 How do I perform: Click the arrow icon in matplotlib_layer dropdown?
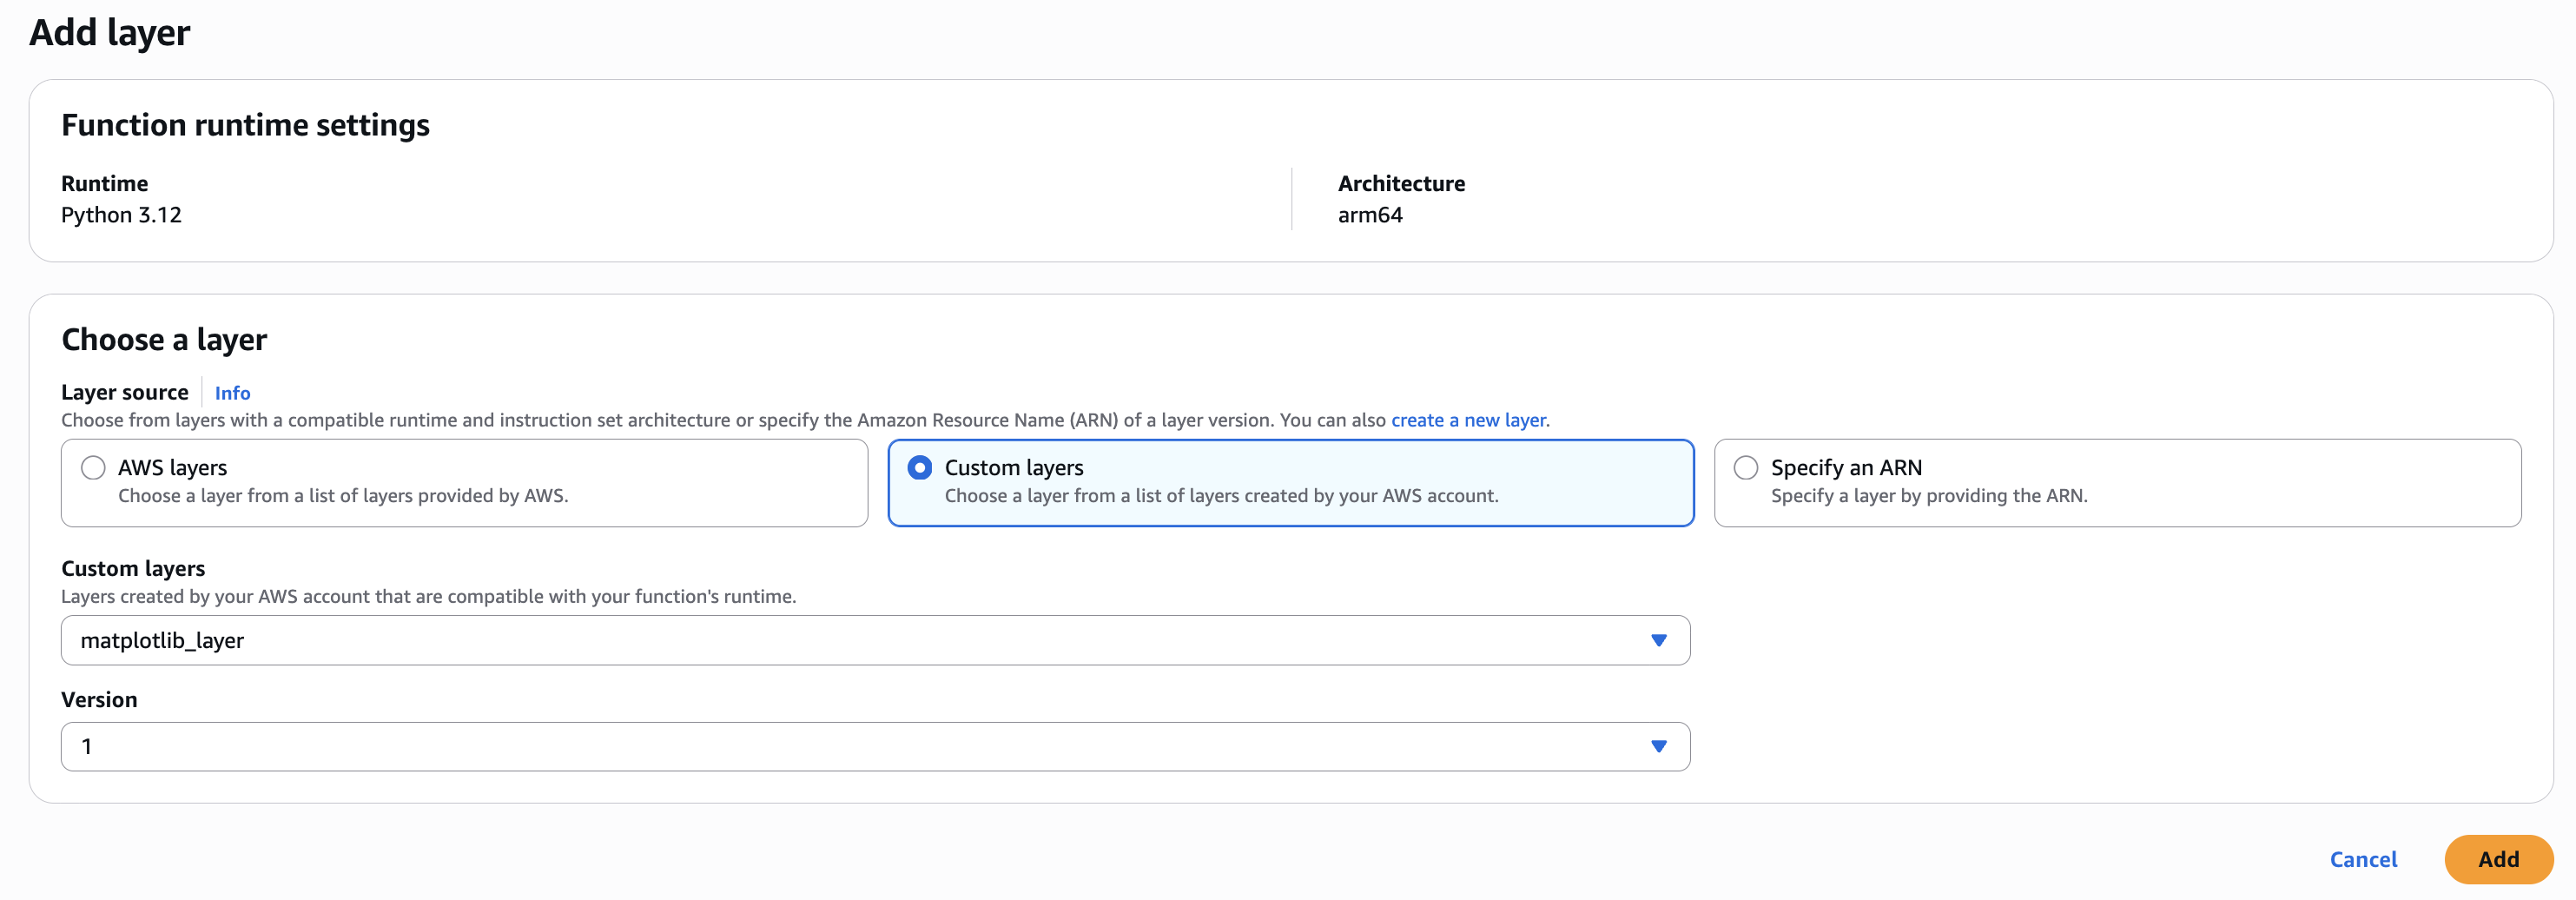[1658, 640]
